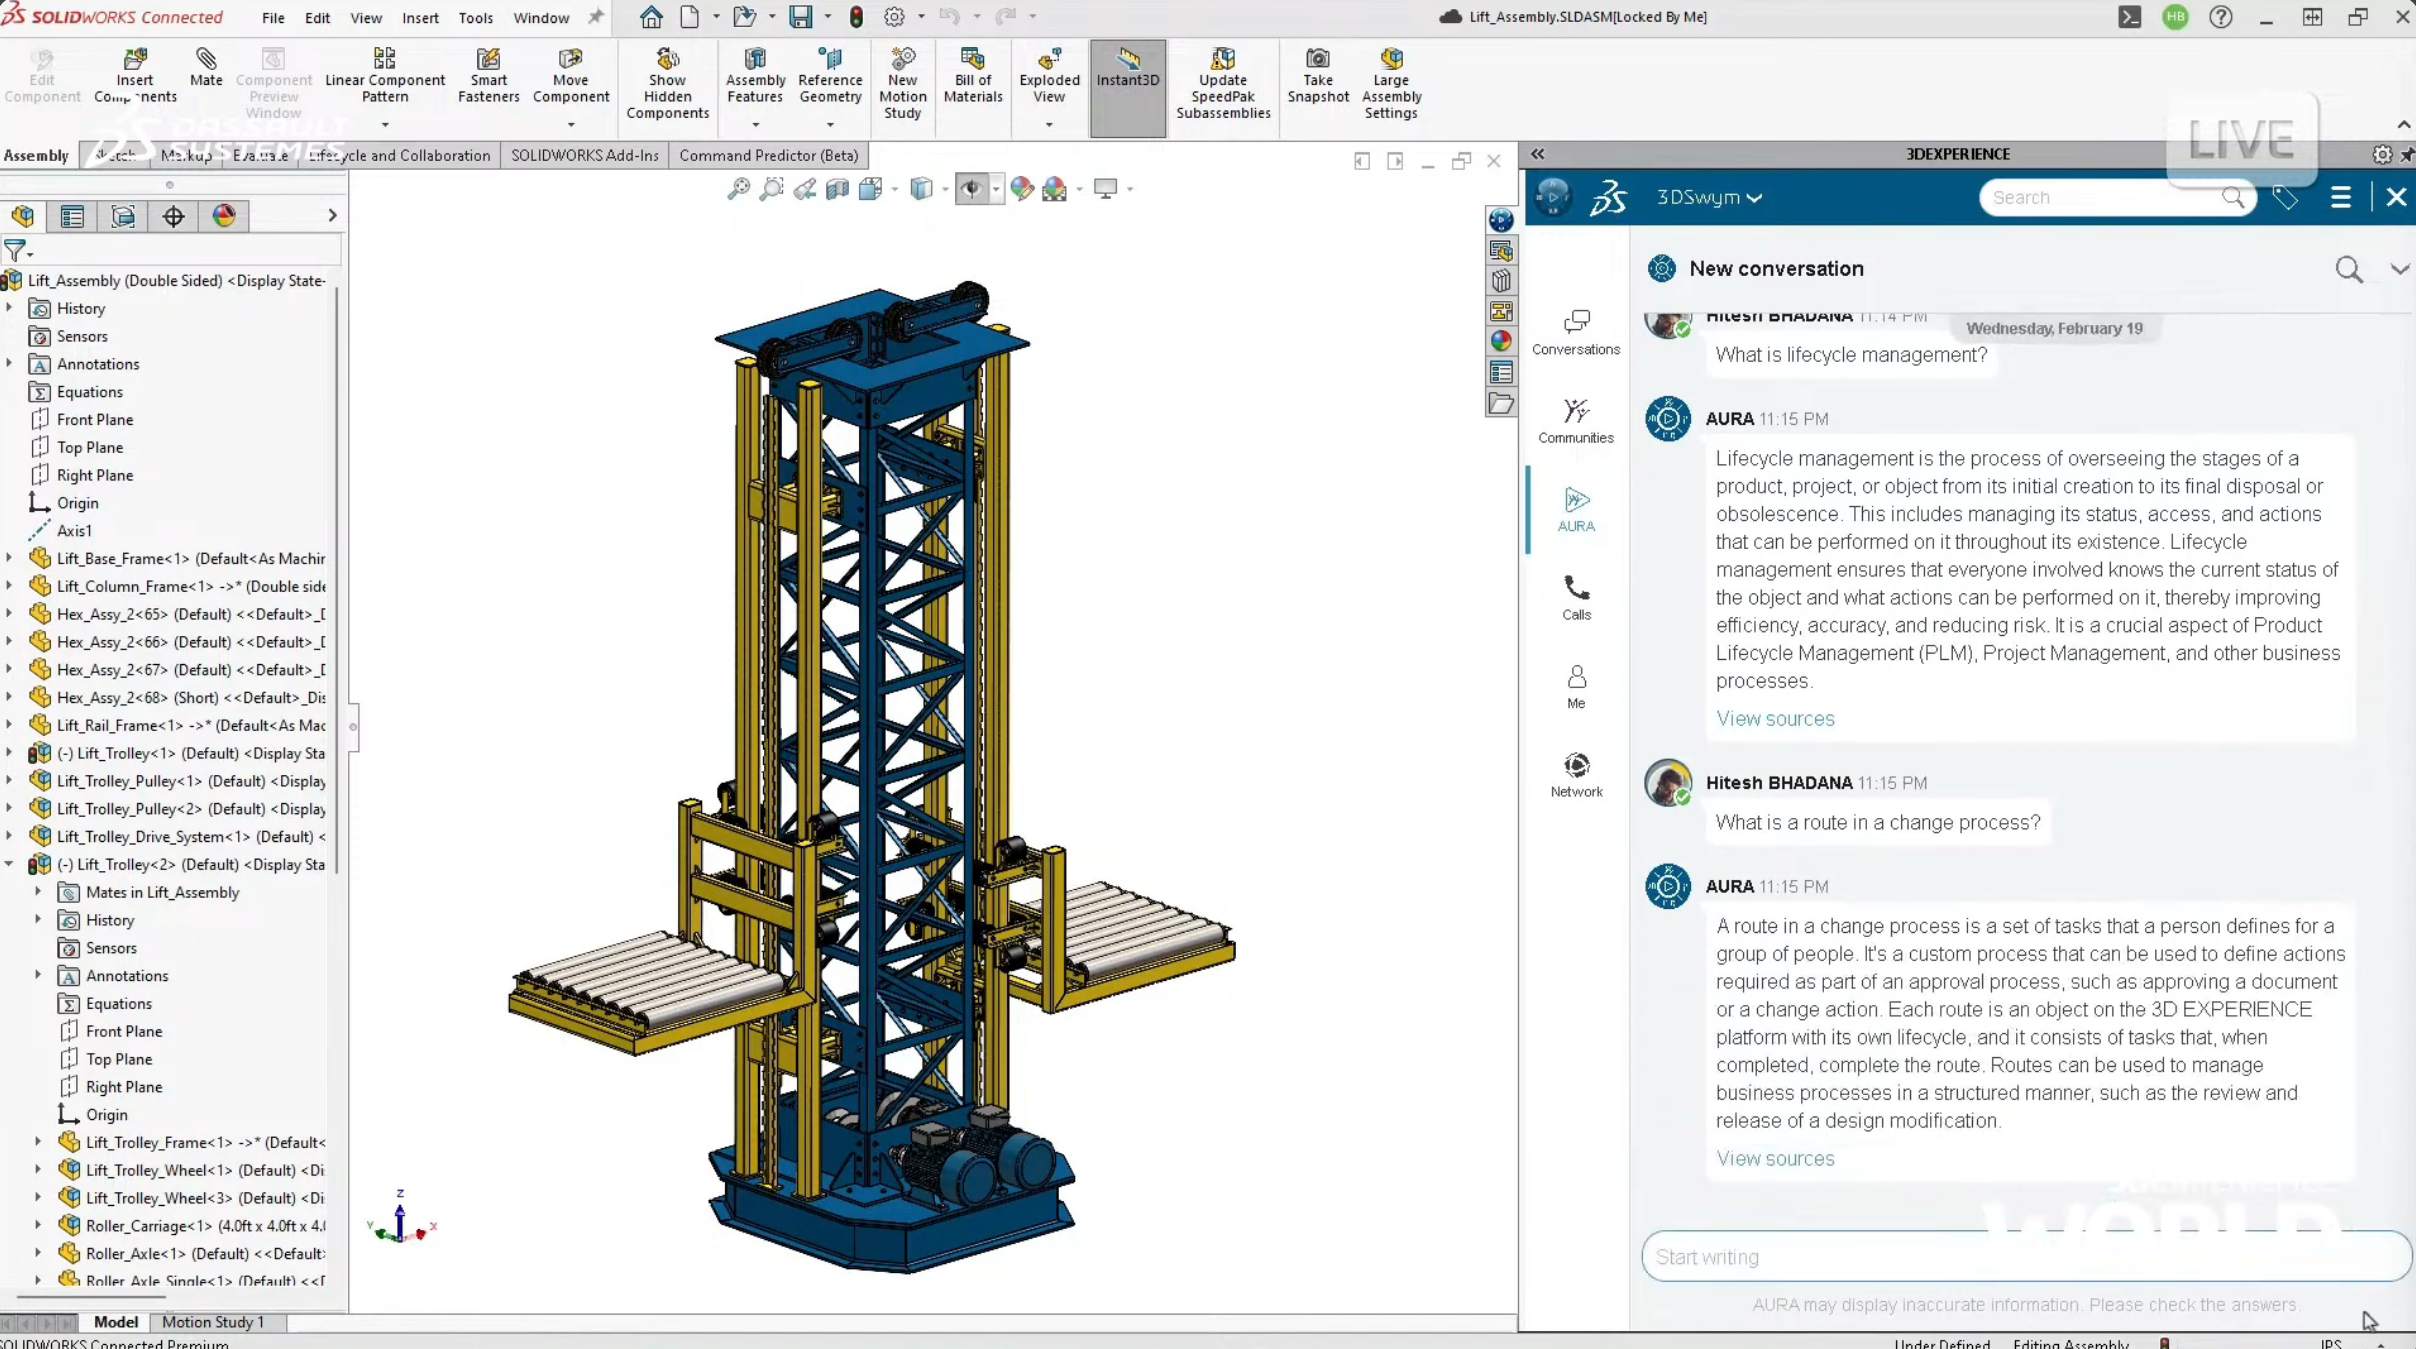This screenshot has height=1349, width=2416.
Task: Expand Lift_Base_Frame<1> tree node
Action: click(x=10, y=558)
